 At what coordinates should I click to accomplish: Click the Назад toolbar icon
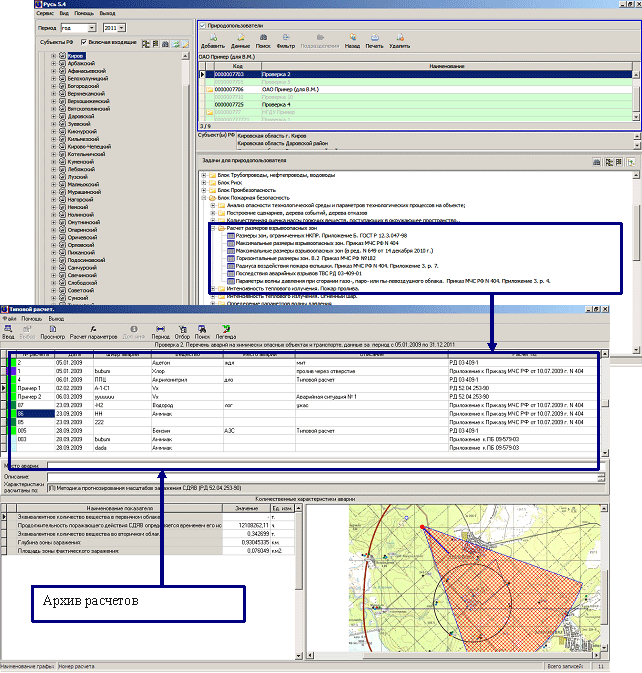352,41
